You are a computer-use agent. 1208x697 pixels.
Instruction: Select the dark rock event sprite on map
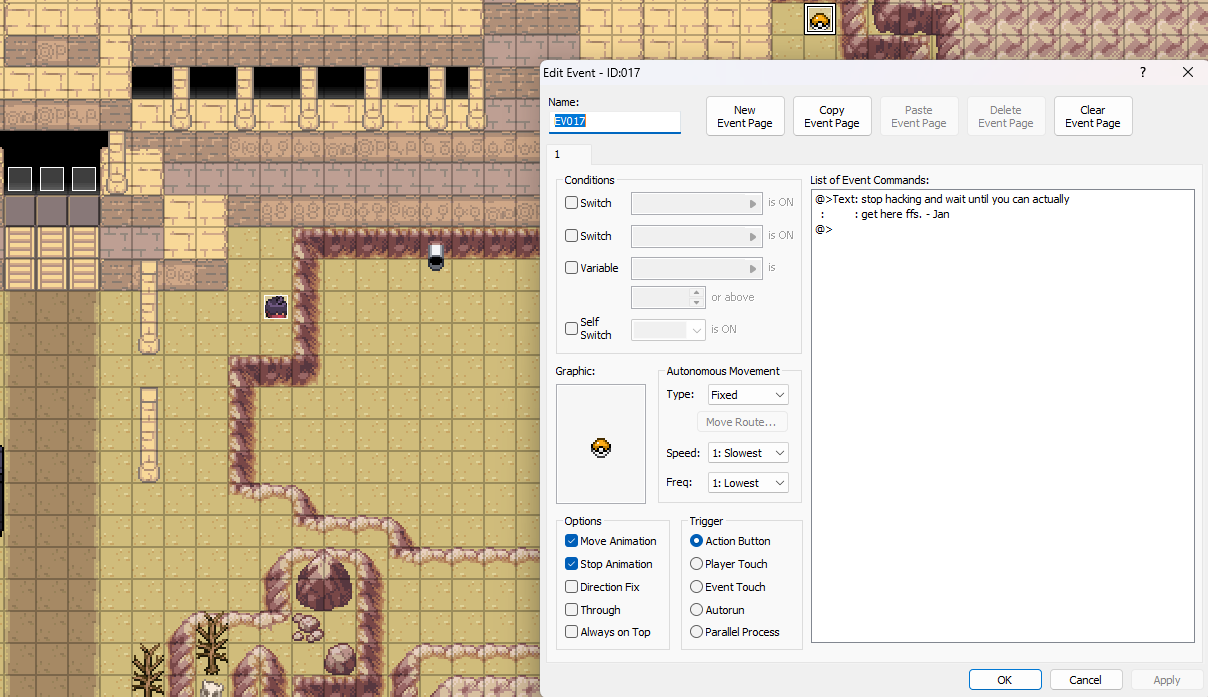(277, 307)
